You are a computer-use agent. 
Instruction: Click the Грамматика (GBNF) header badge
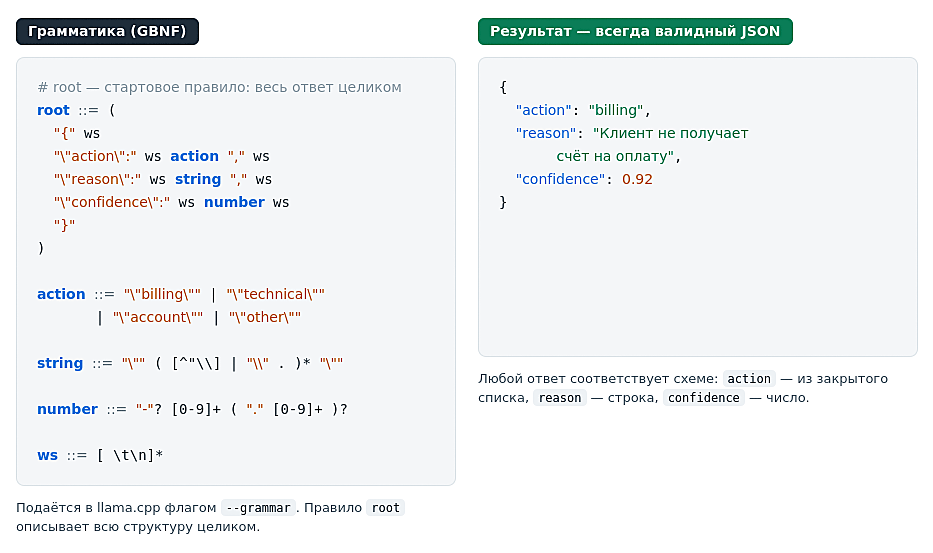(107, 32)
